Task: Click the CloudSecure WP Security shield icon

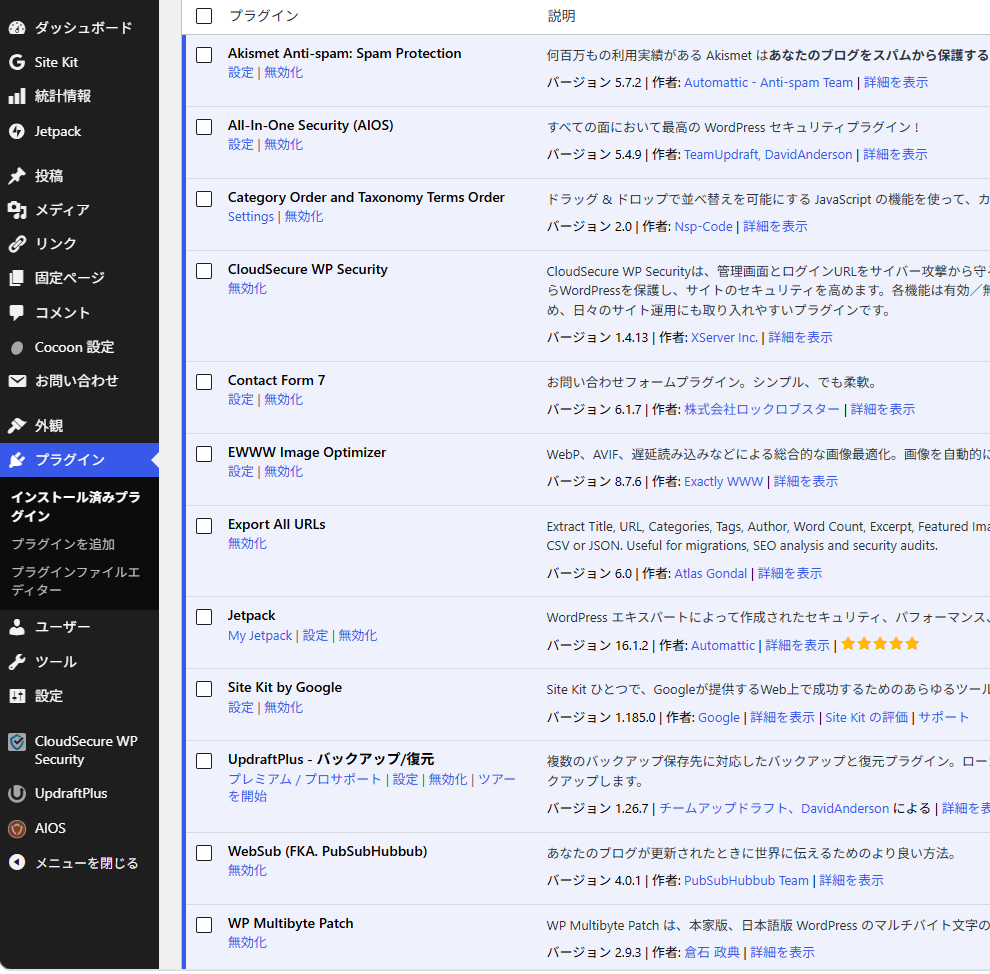Action: pos(17,742)
